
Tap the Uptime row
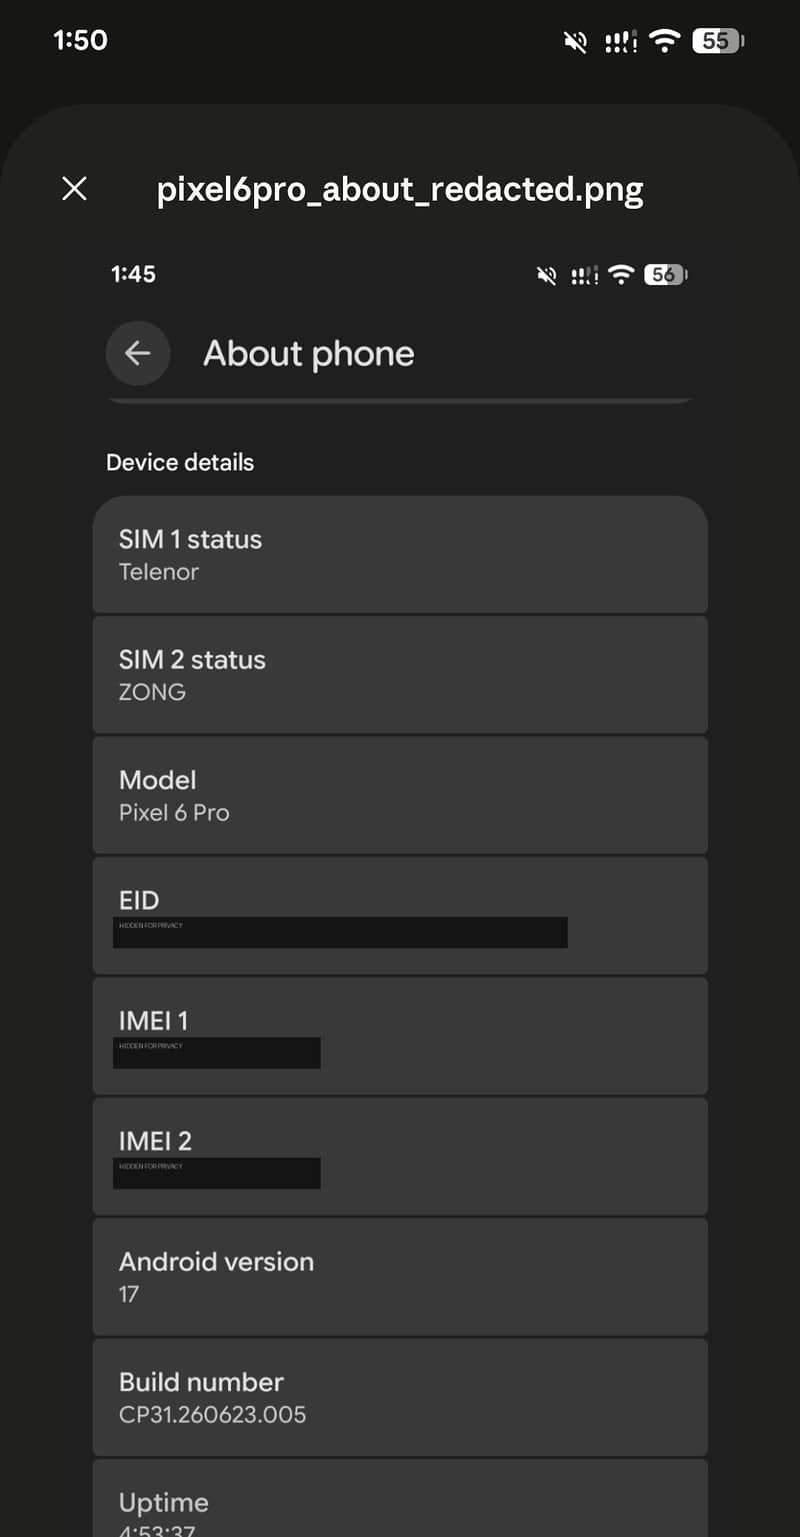coord(400,1498)
